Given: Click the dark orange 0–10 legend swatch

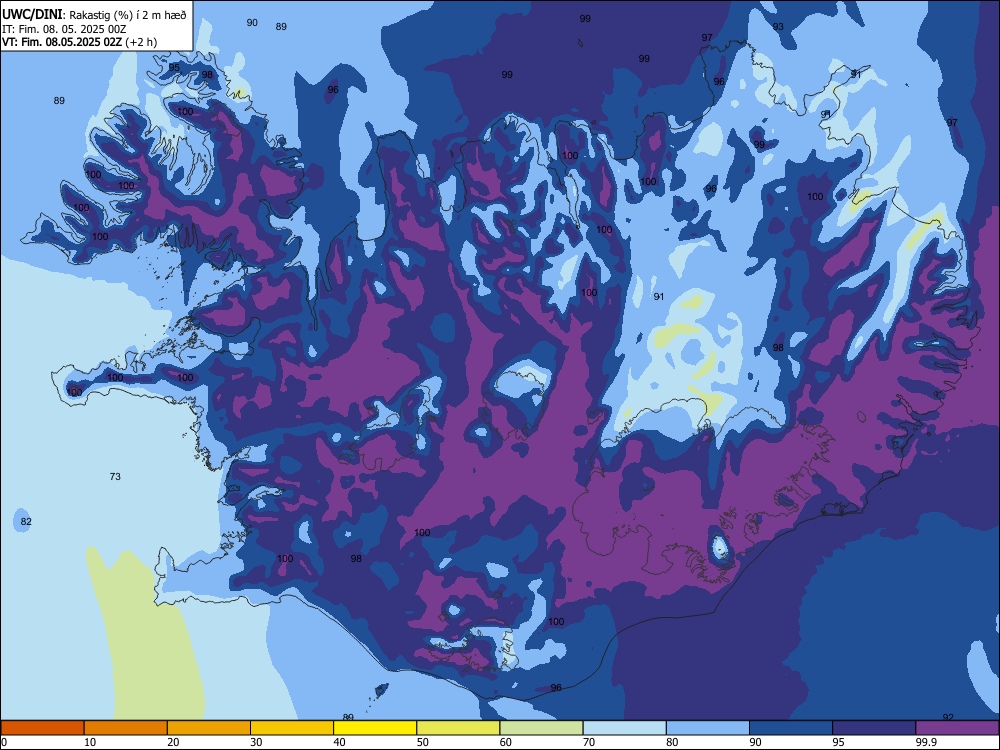Looking at the screenshot, I should pos(42,728).
